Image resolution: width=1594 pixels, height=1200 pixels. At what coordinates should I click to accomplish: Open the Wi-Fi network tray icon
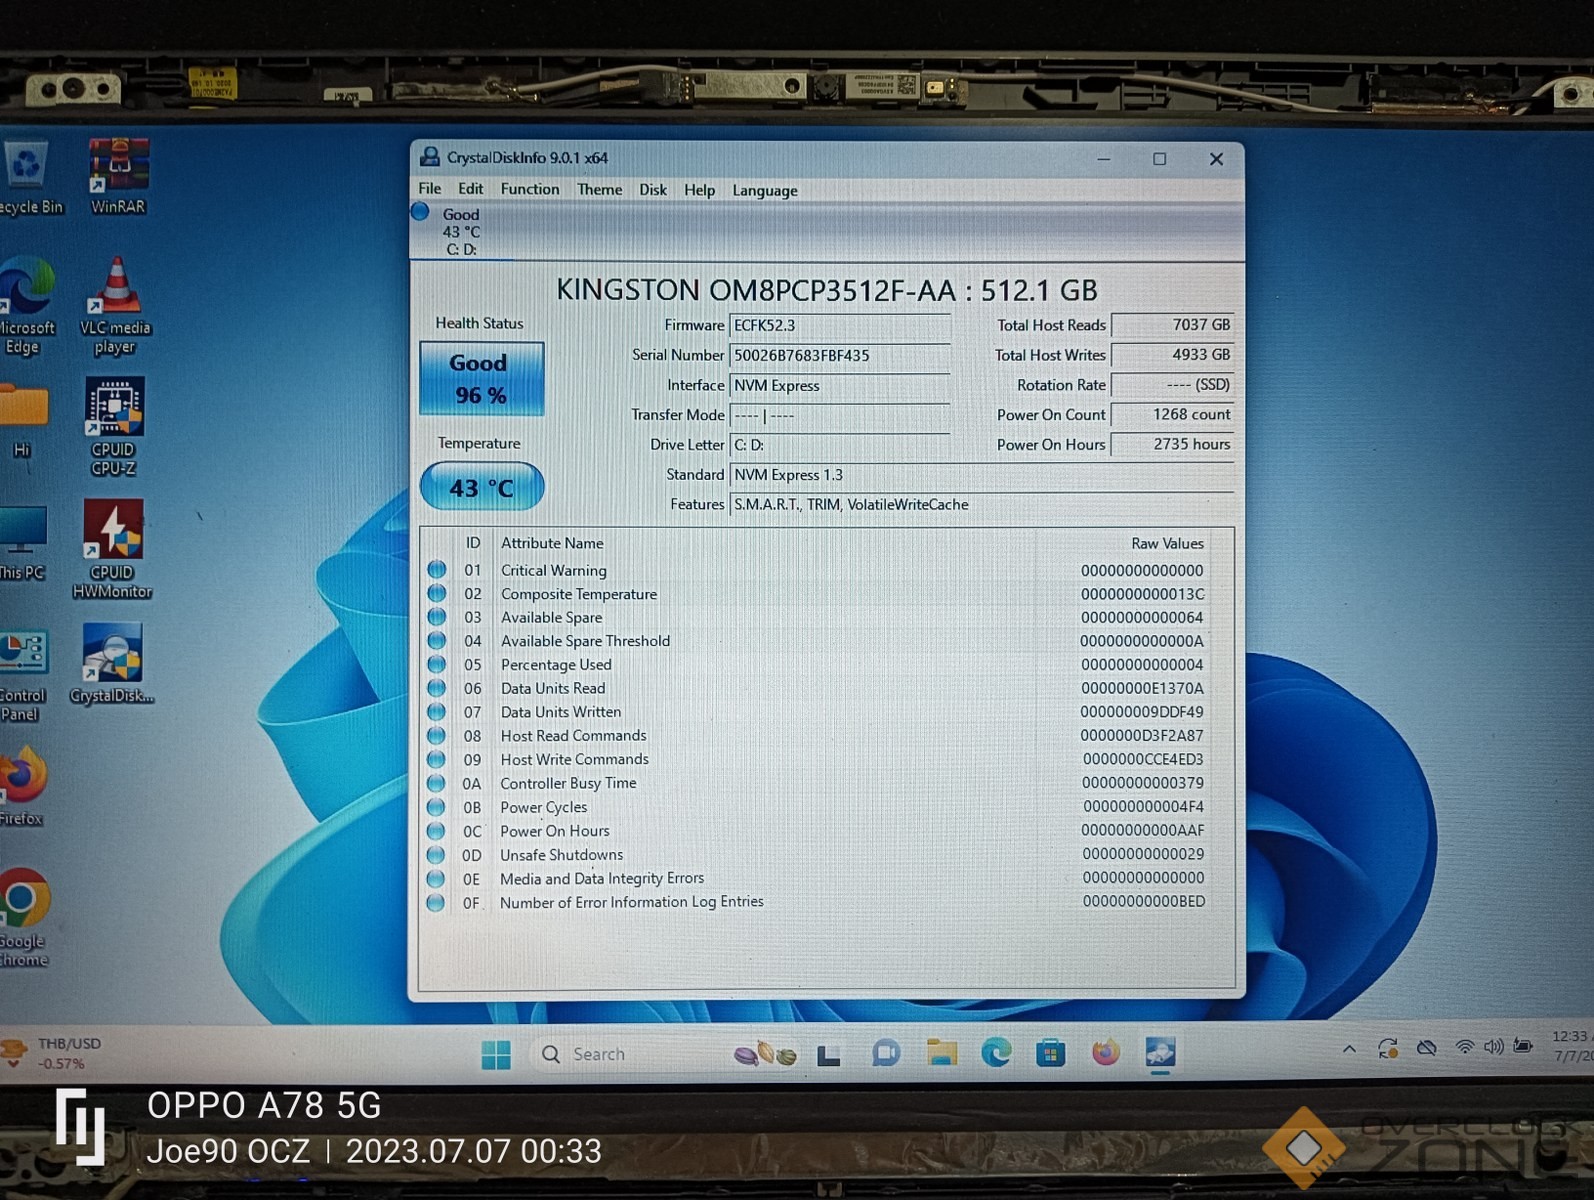tap(1464, 1047)
